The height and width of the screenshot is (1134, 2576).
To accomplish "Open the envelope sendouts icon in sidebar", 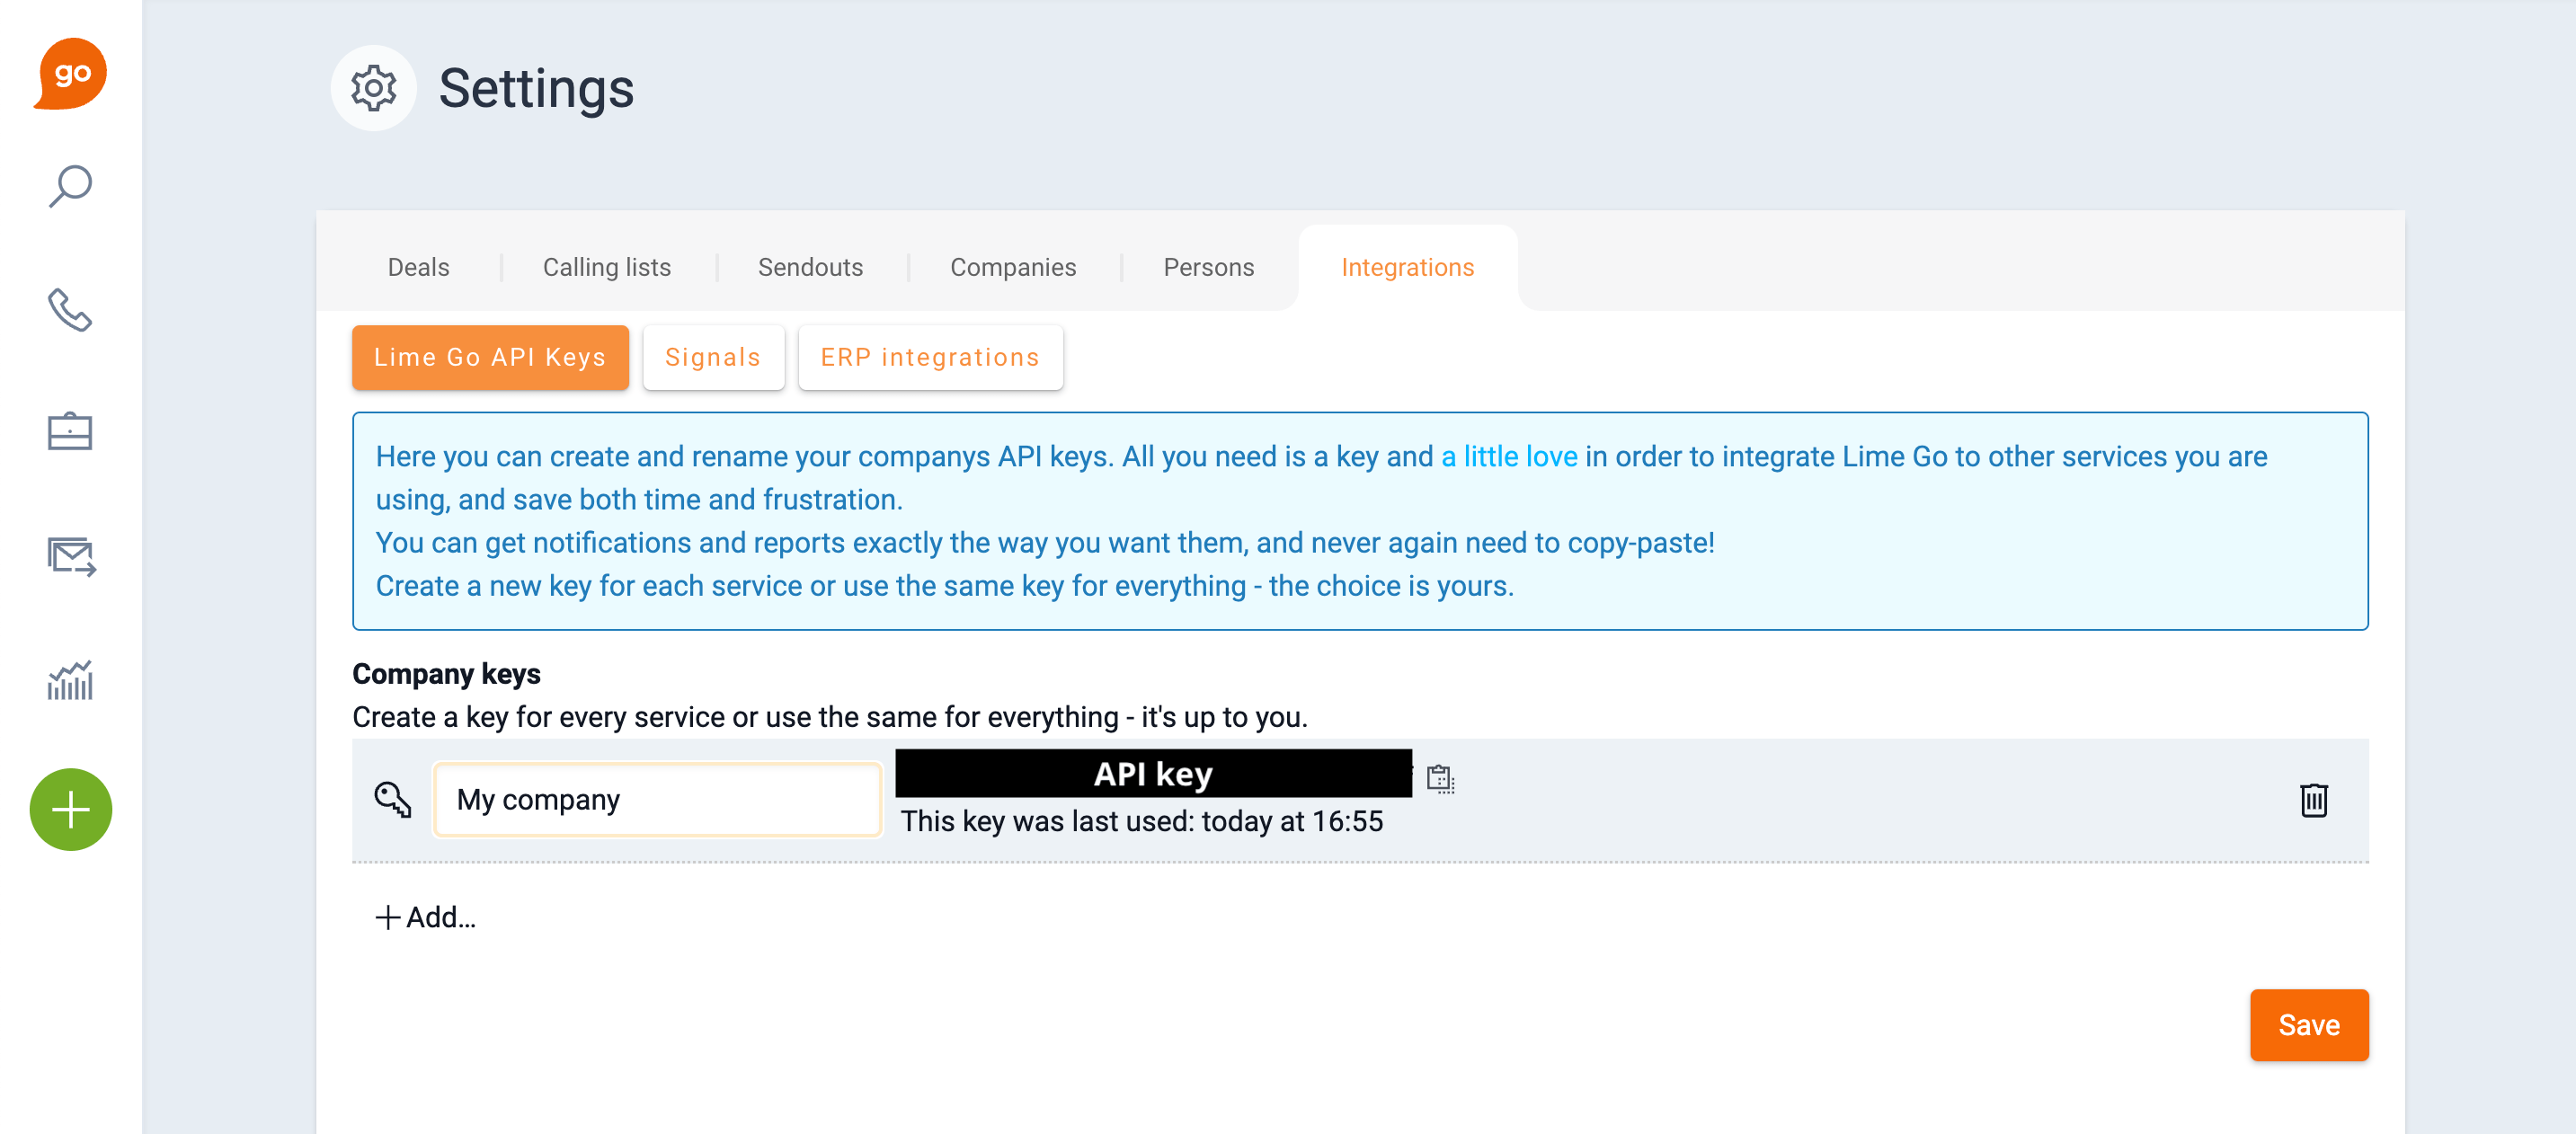I will pyautogui.click(x=71, y=556).
